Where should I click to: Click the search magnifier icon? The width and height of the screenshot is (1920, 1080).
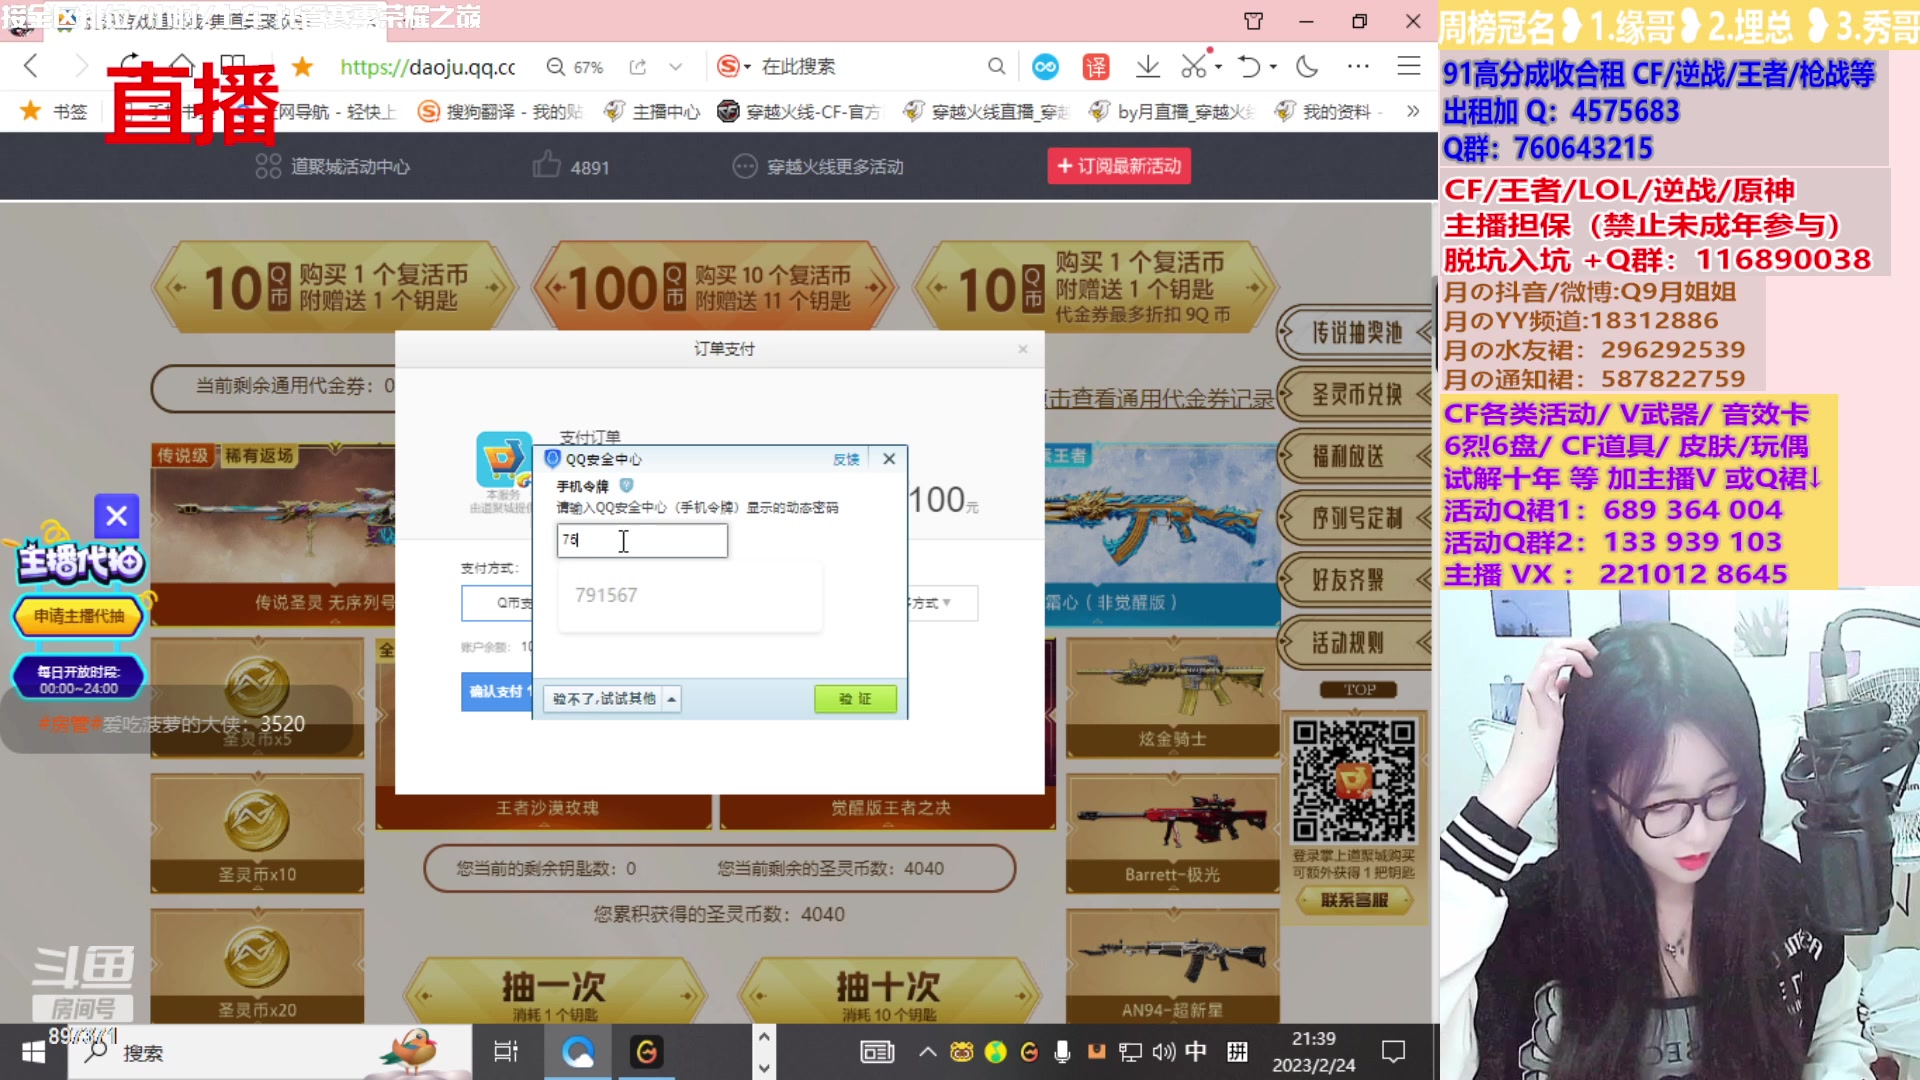tap(996, 67)
